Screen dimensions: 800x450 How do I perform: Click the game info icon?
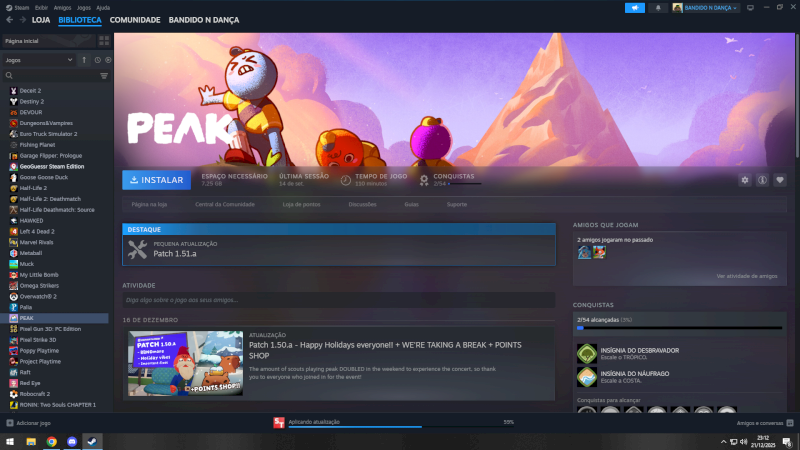(762, 180)
